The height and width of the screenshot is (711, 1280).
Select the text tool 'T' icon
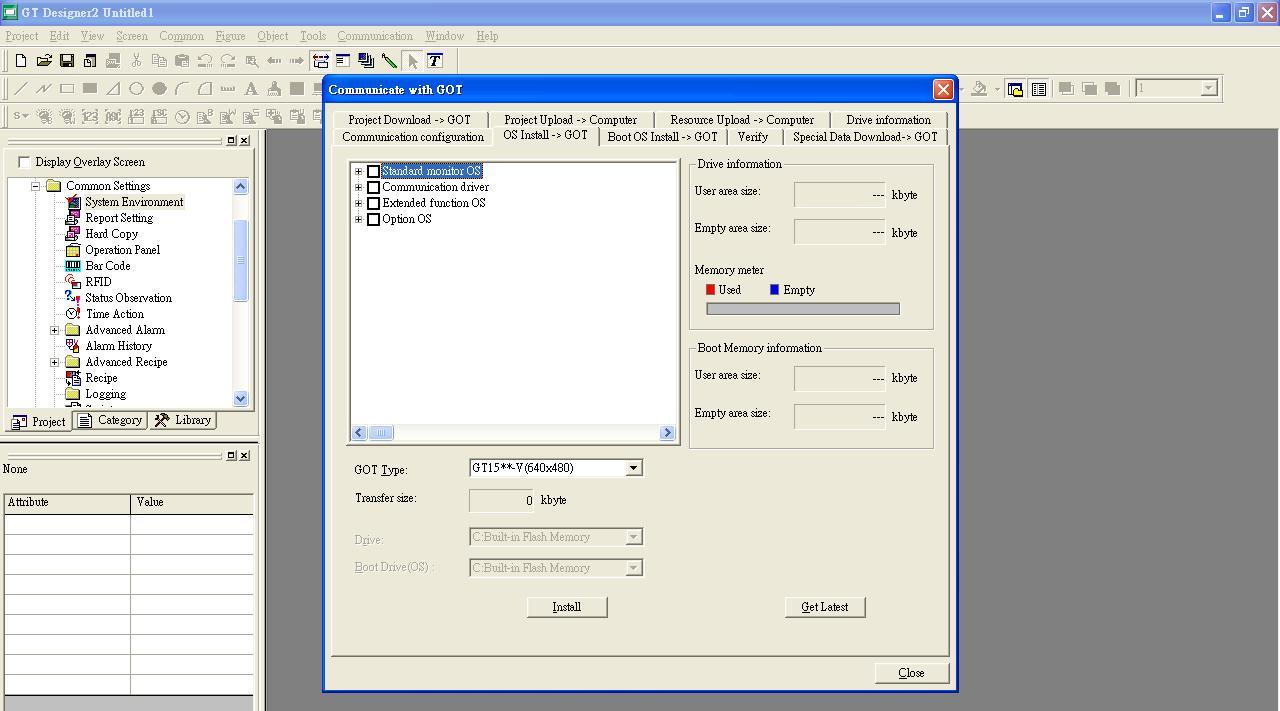435,61
